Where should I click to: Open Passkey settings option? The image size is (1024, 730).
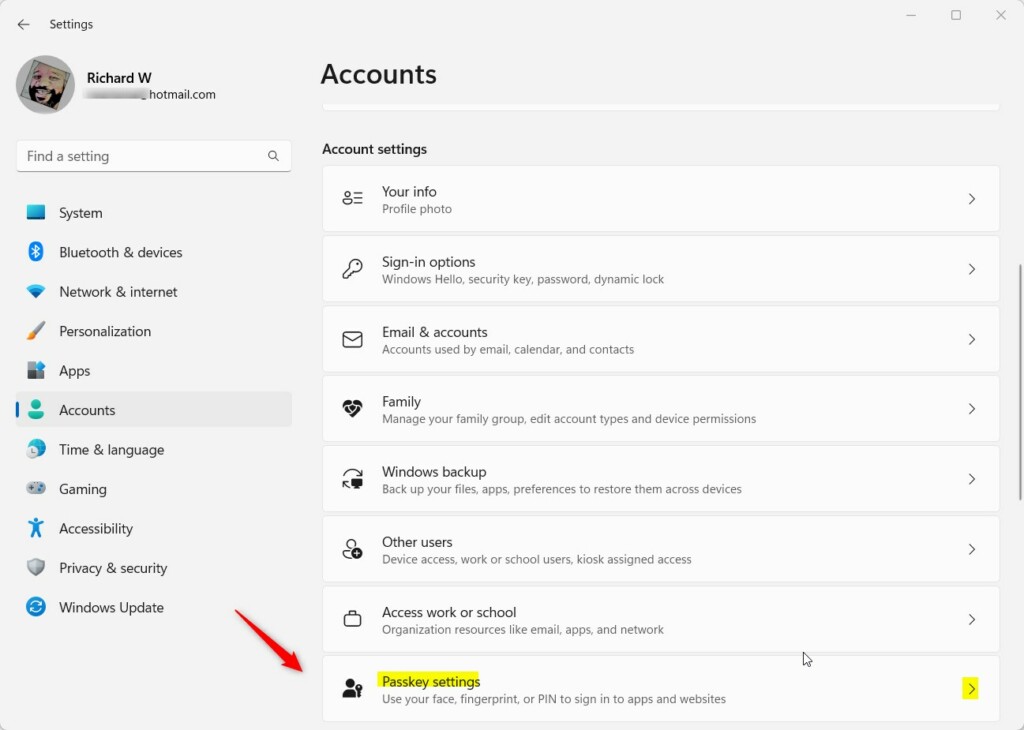coord(431,682)
